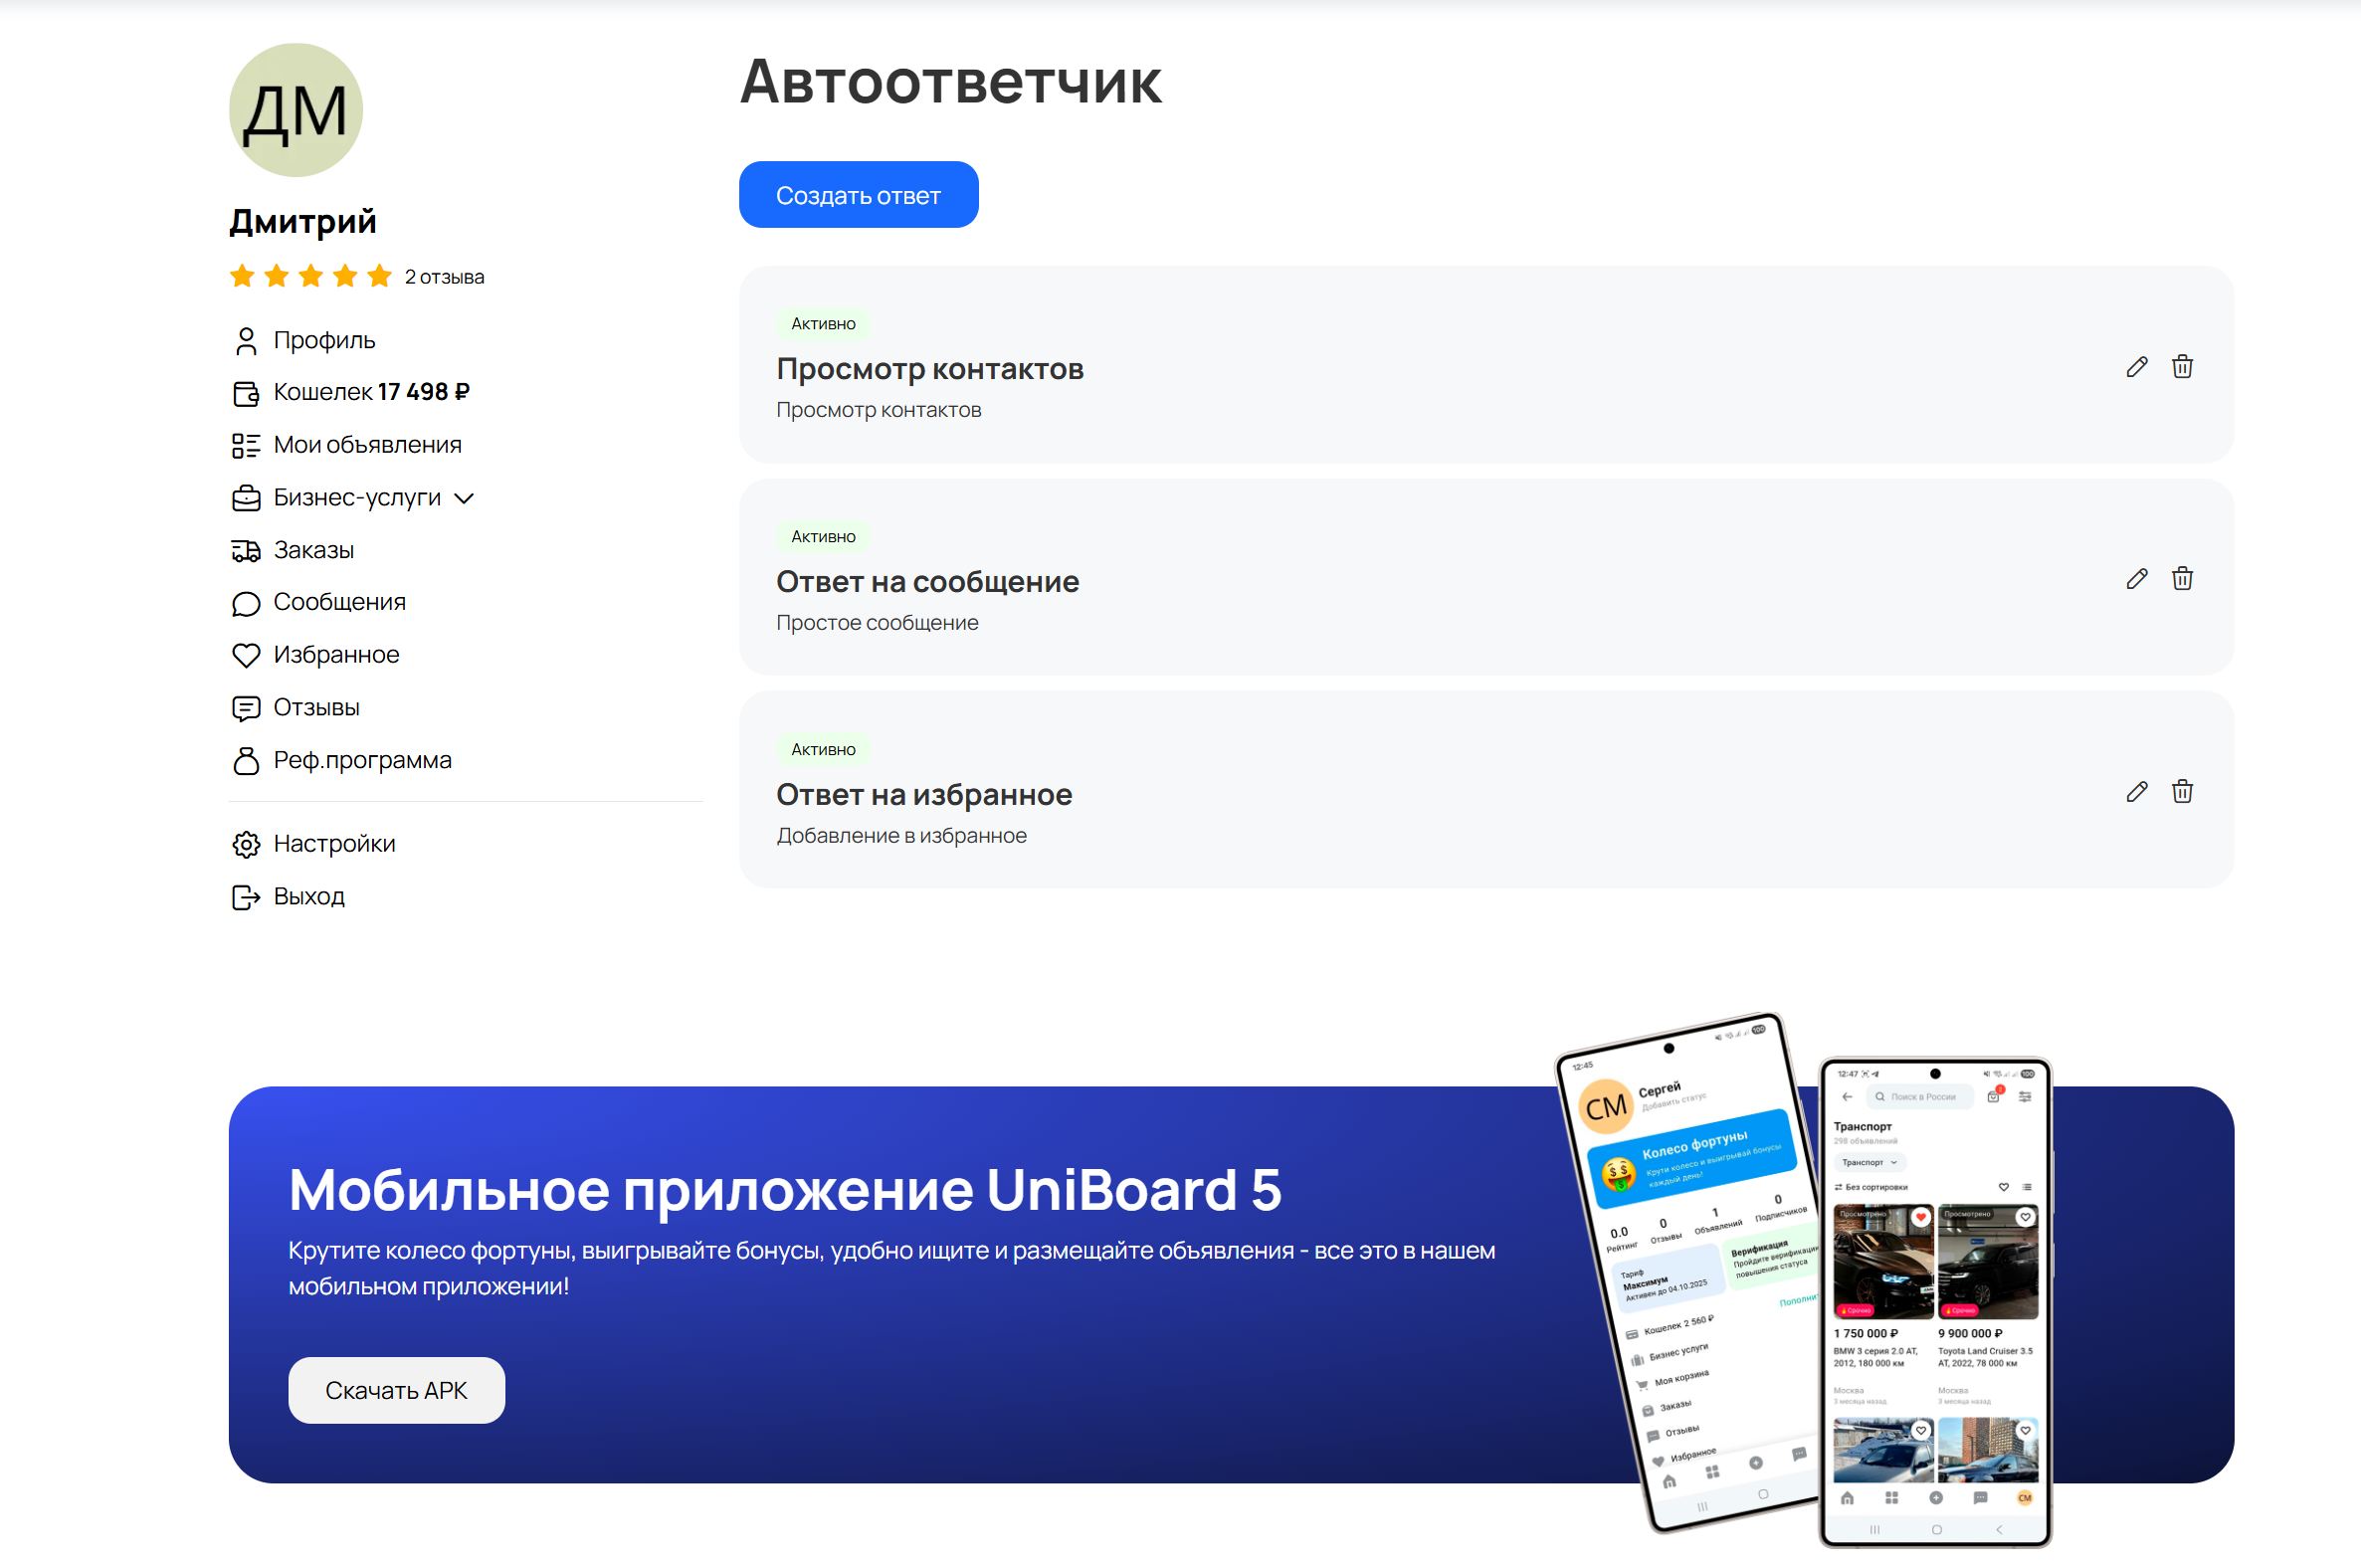Screen dimensions: 2361x1568
Task: Log out via Выход
Action: (x=308, y=897)
